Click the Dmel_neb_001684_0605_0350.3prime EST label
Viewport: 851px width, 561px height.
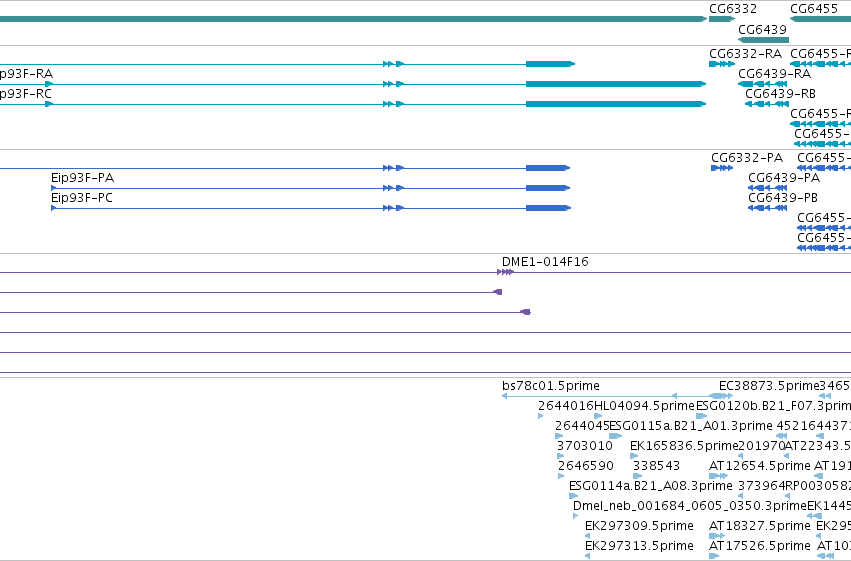[690, 506]
